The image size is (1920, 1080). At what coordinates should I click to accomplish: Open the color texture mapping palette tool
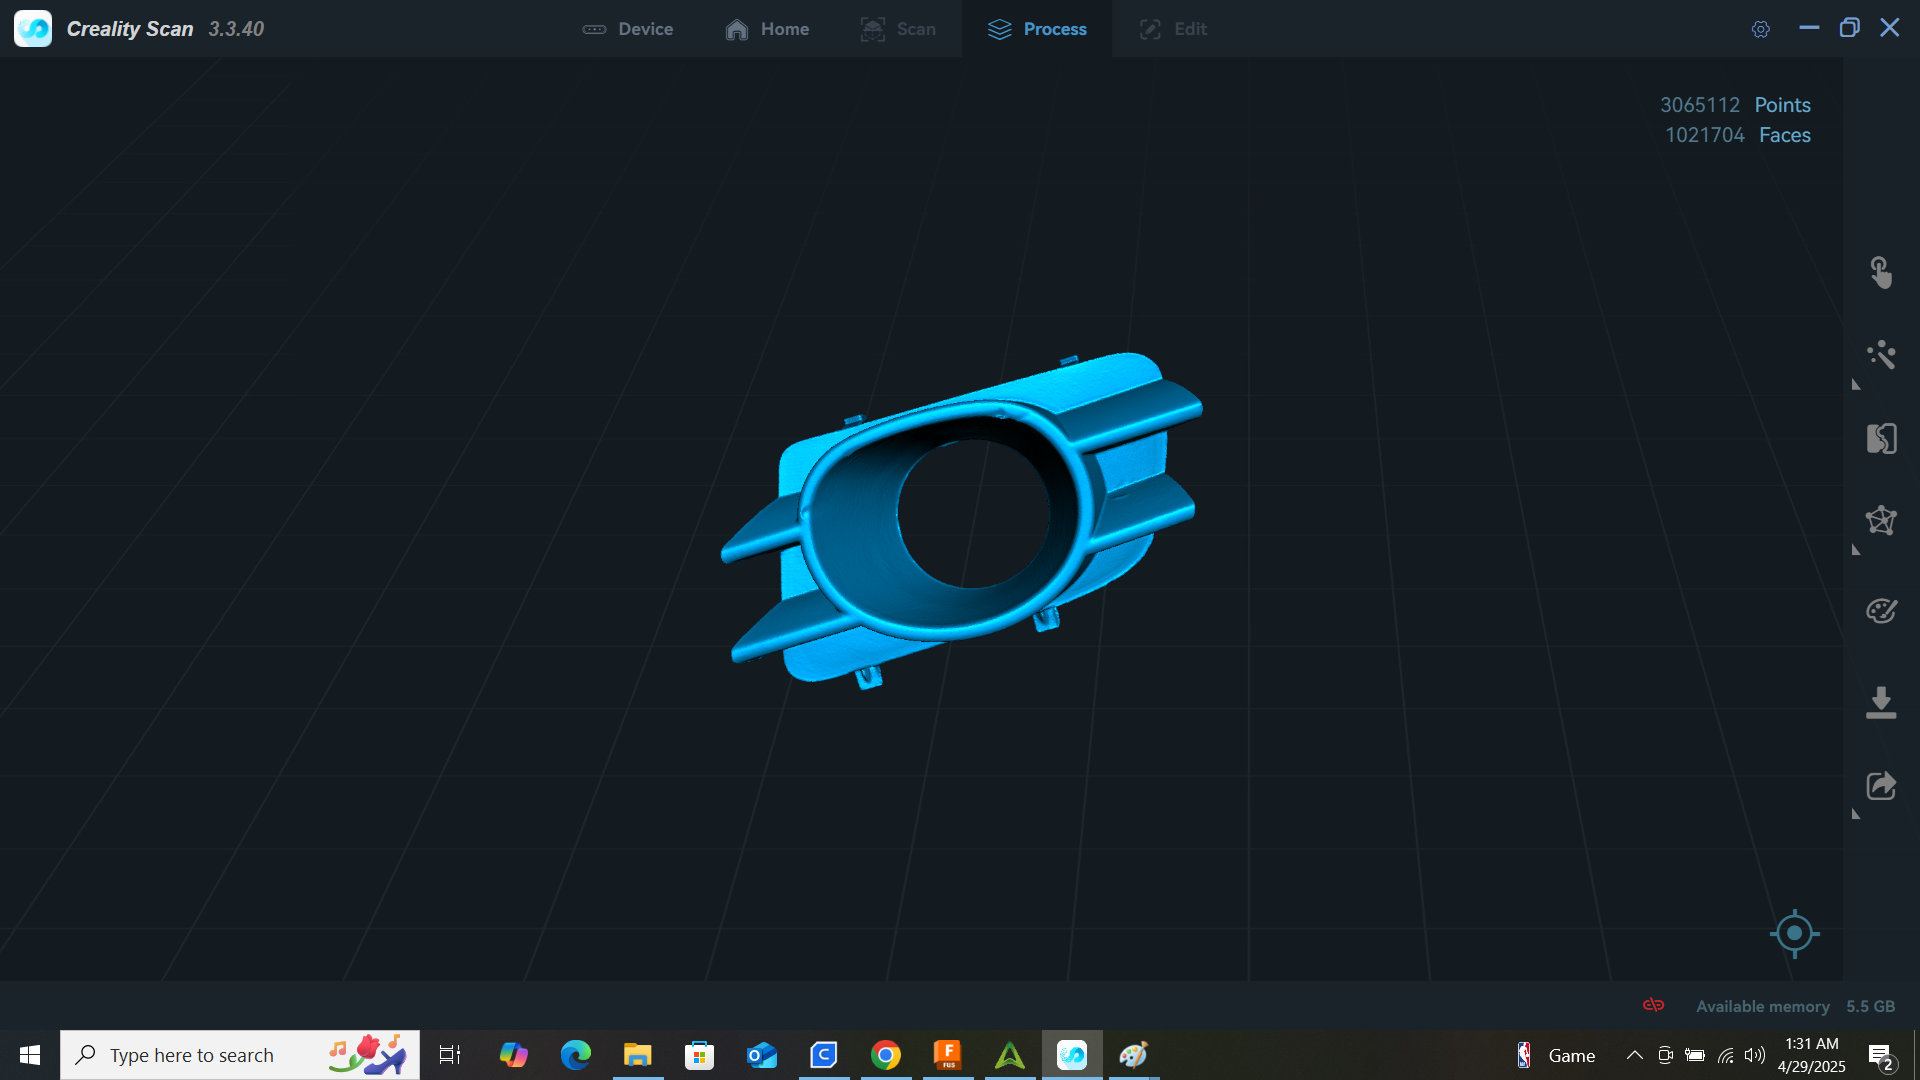tap(1880, 610)
